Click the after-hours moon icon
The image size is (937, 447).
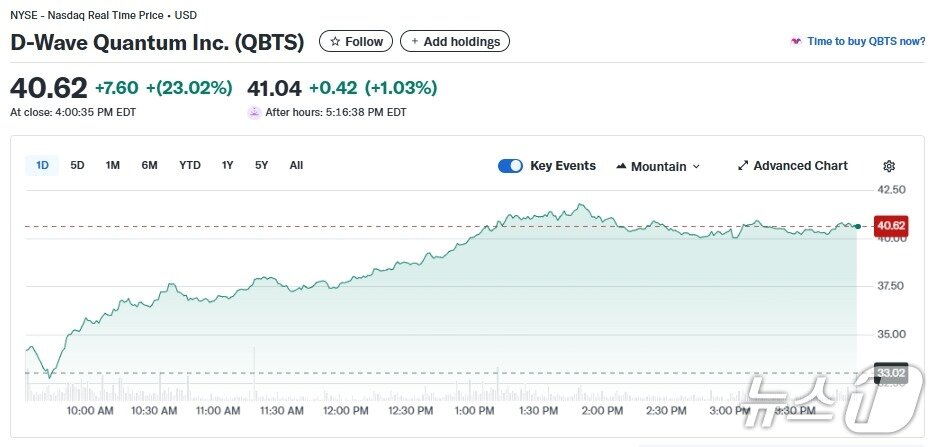pos(254,112)
